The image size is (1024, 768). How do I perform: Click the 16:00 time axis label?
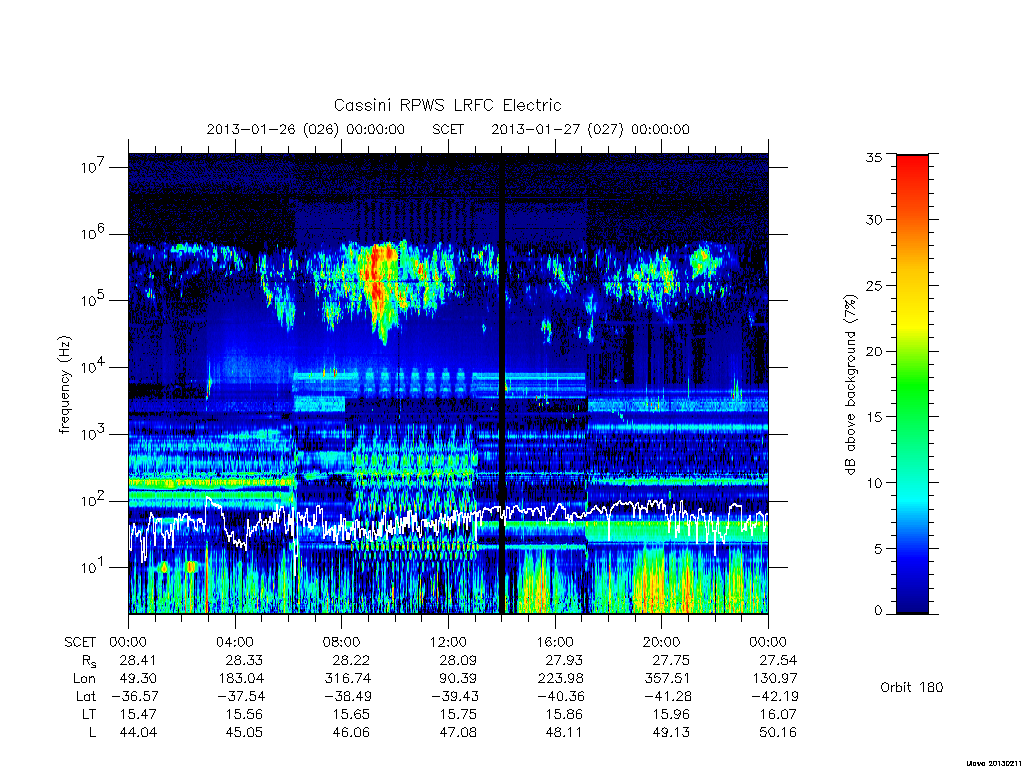coord(555,642)
